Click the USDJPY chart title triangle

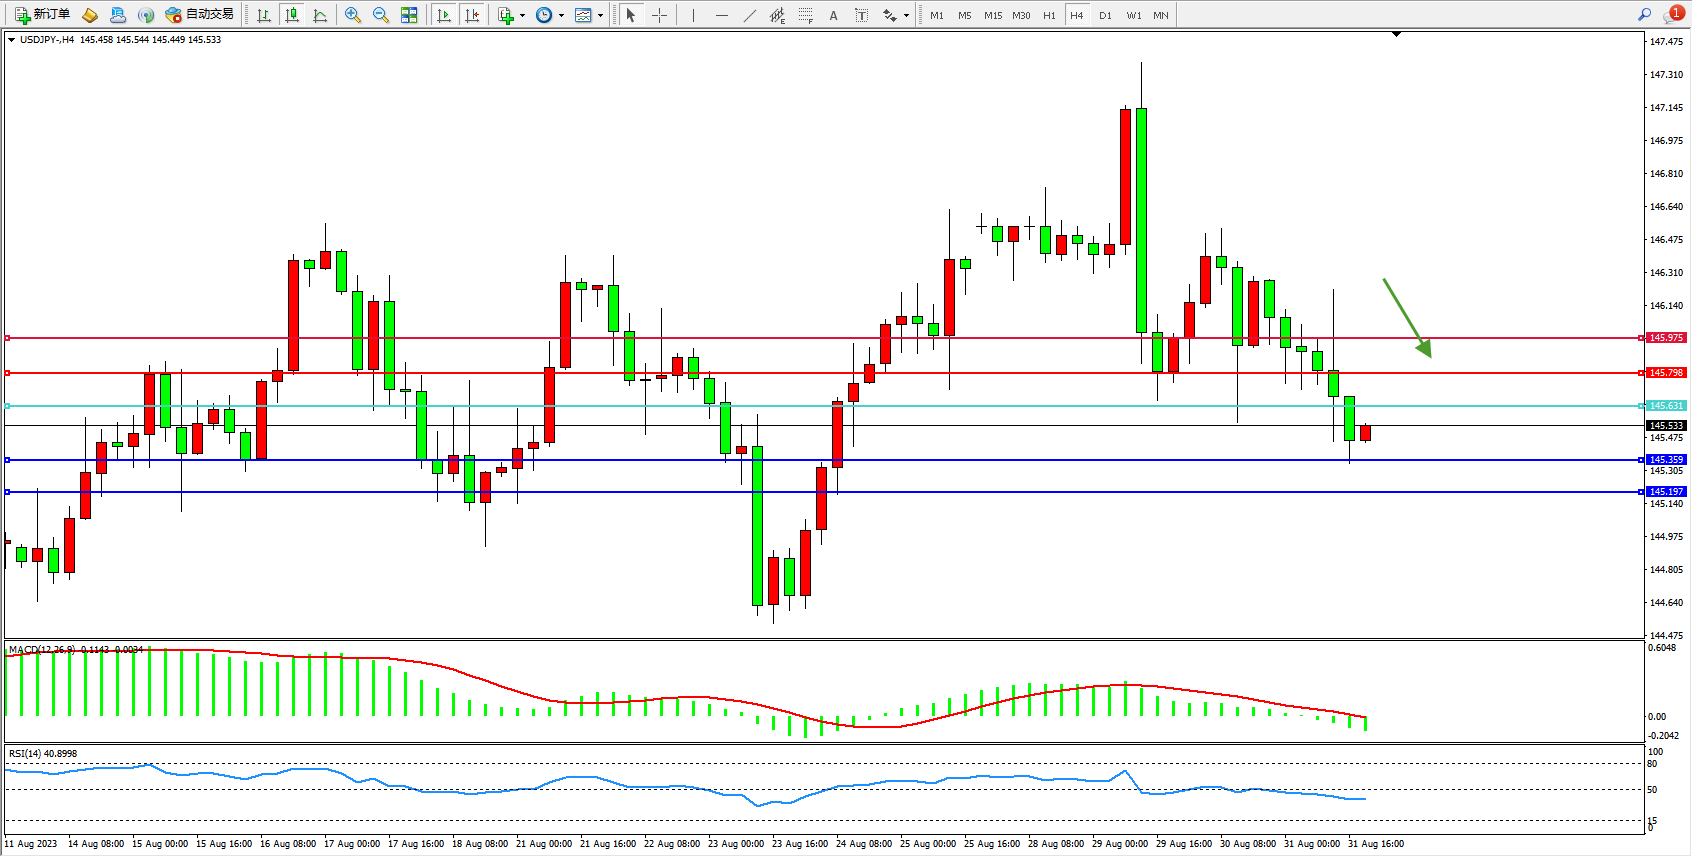11,40
